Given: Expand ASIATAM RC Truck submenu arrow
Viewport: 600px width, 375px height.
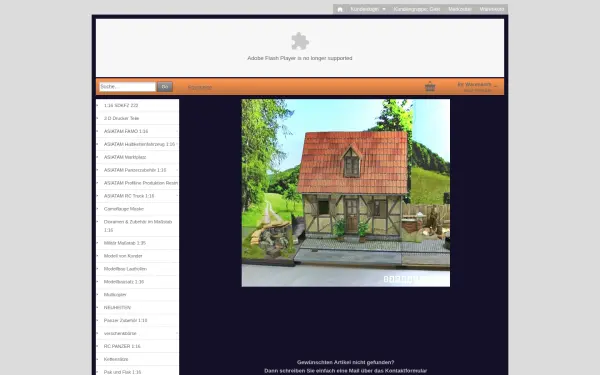Looking at the screenshot, I should pyautogui.click(x=177, y=196).
